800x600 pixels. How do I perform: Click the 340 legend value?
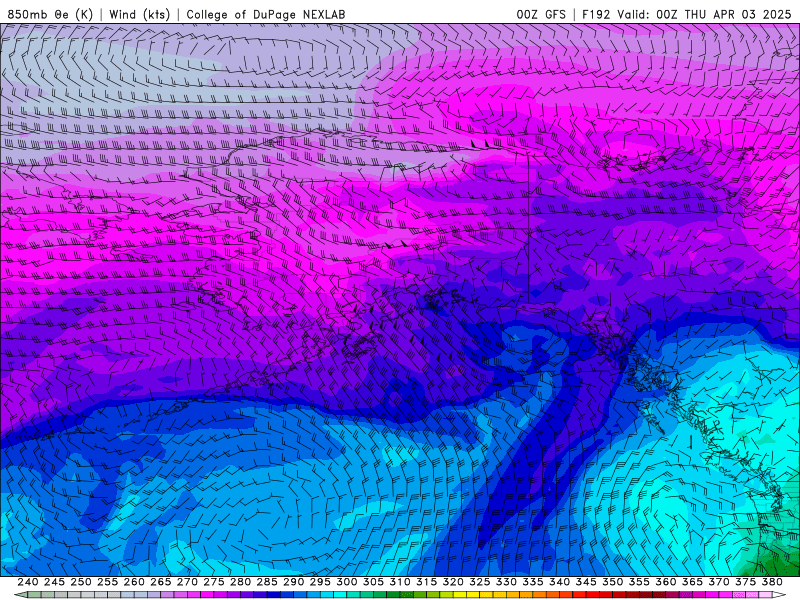559,582
